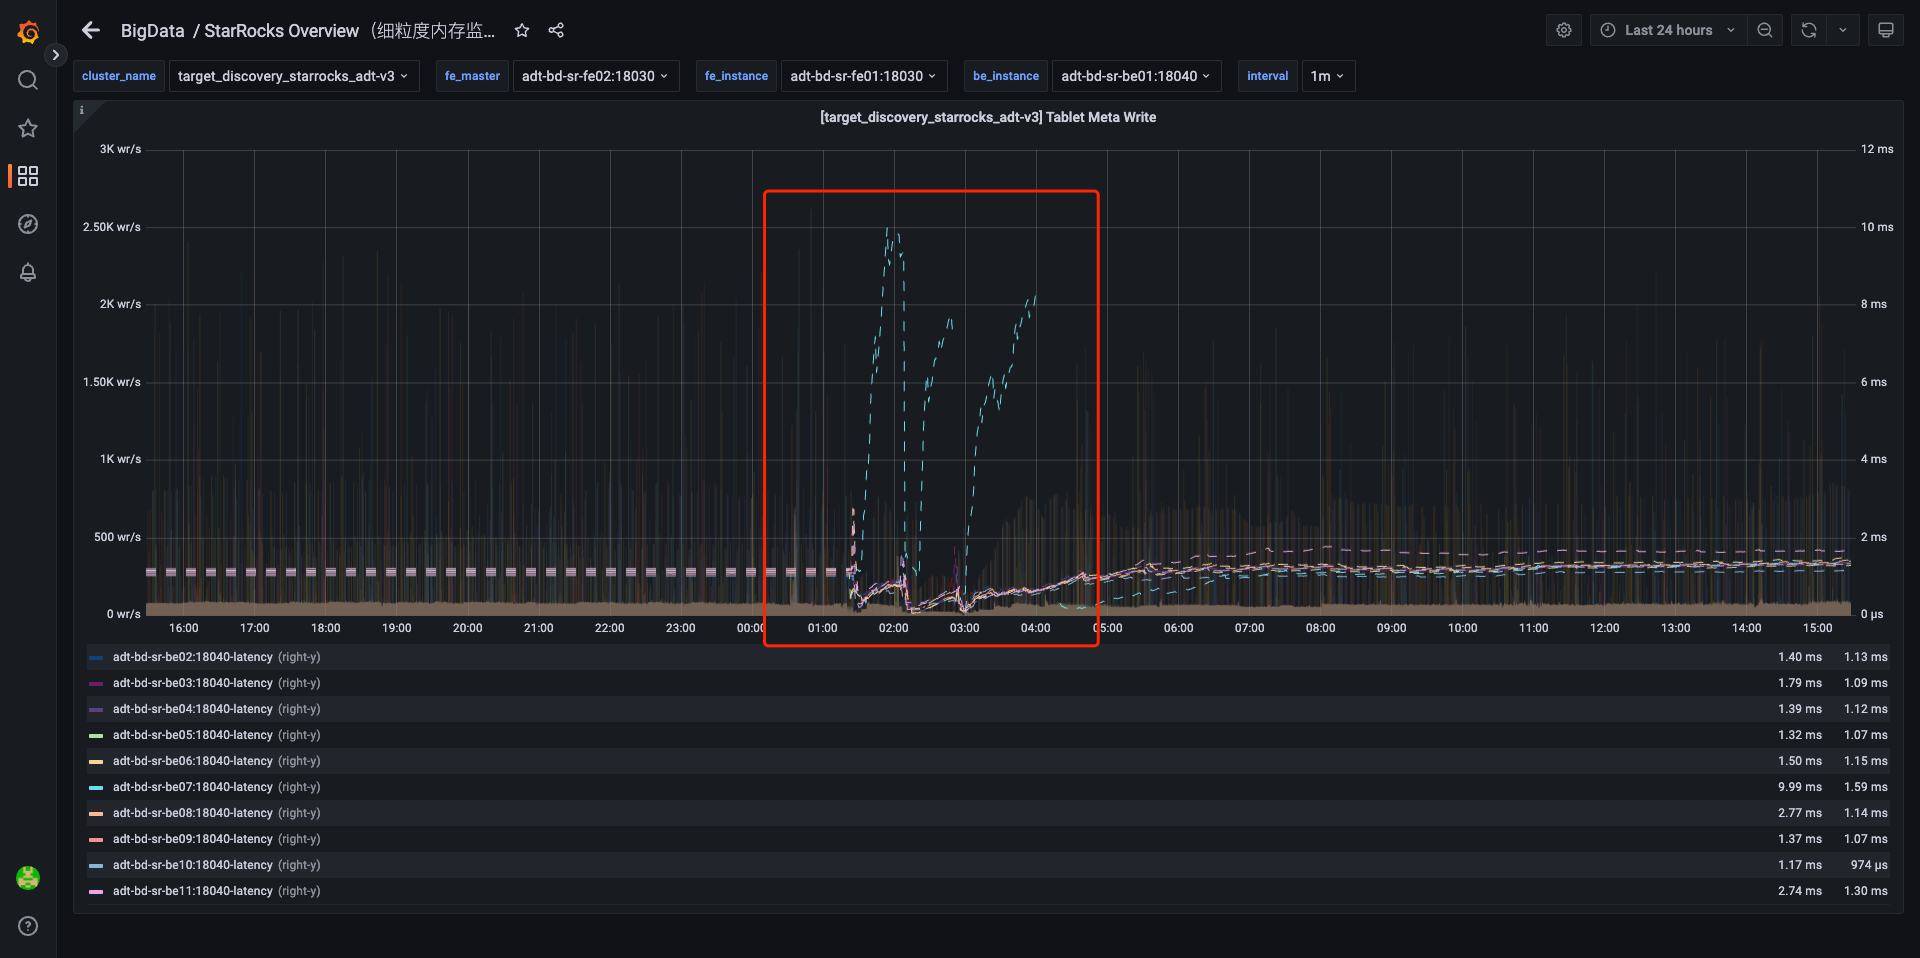Open the user profile avatar
The image size is (1920, 958).
[x=28, y=878]
